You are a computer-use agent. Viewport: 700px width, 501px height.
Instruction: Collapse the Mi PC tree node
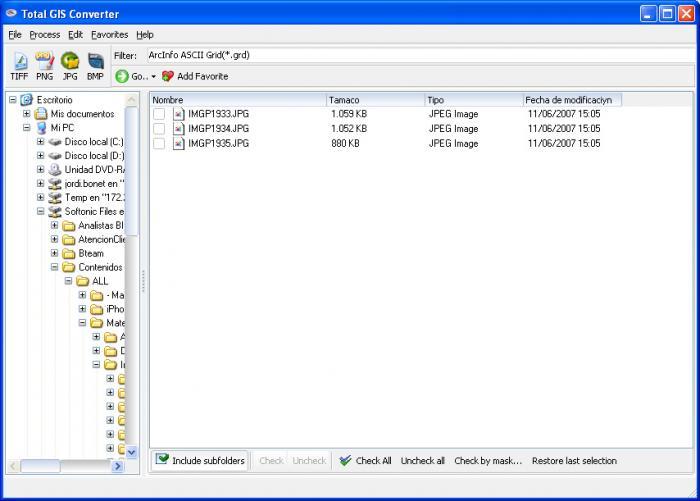pos(27,128)
